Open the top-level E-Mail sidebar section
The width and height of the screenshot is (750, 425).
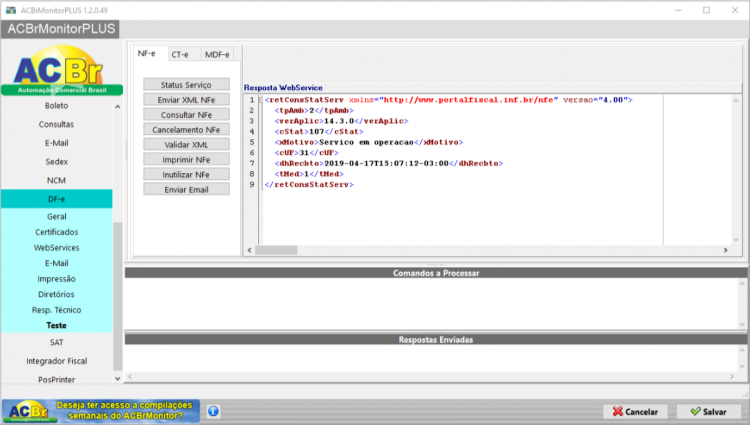tap(56, 143)
